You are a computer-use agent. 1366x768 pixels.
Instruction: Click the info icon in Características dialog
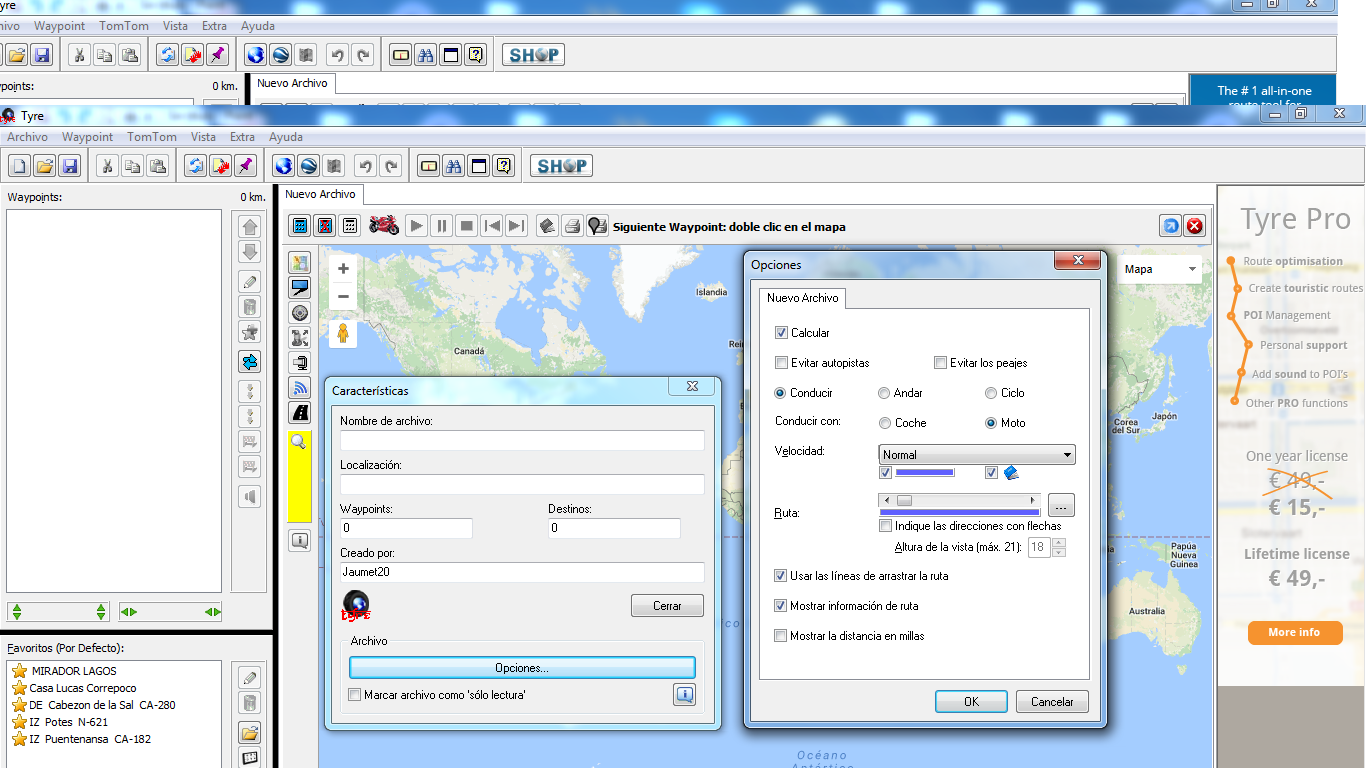pos(684,694)
